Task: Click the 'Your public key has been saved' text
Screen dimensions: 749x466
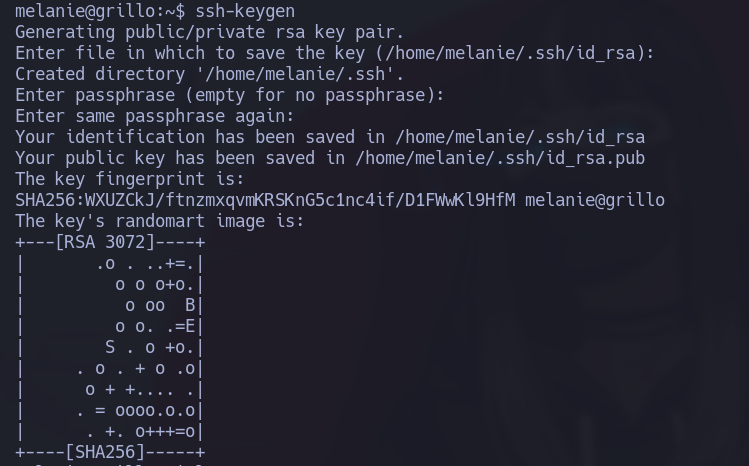Action: click(x=170, y=158)
